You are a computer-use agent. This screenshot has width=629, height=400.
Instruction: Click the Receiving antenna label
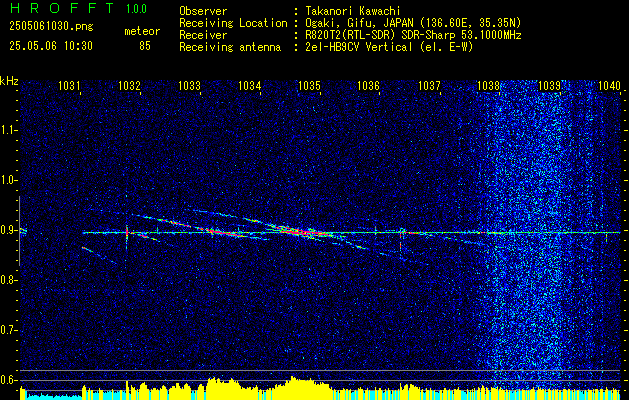[230, 47]
